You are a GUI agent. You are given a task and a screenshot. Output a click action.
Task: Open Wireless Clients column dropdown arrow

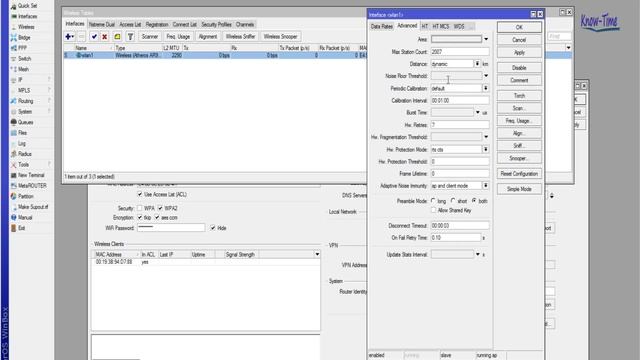coord(317,254)
